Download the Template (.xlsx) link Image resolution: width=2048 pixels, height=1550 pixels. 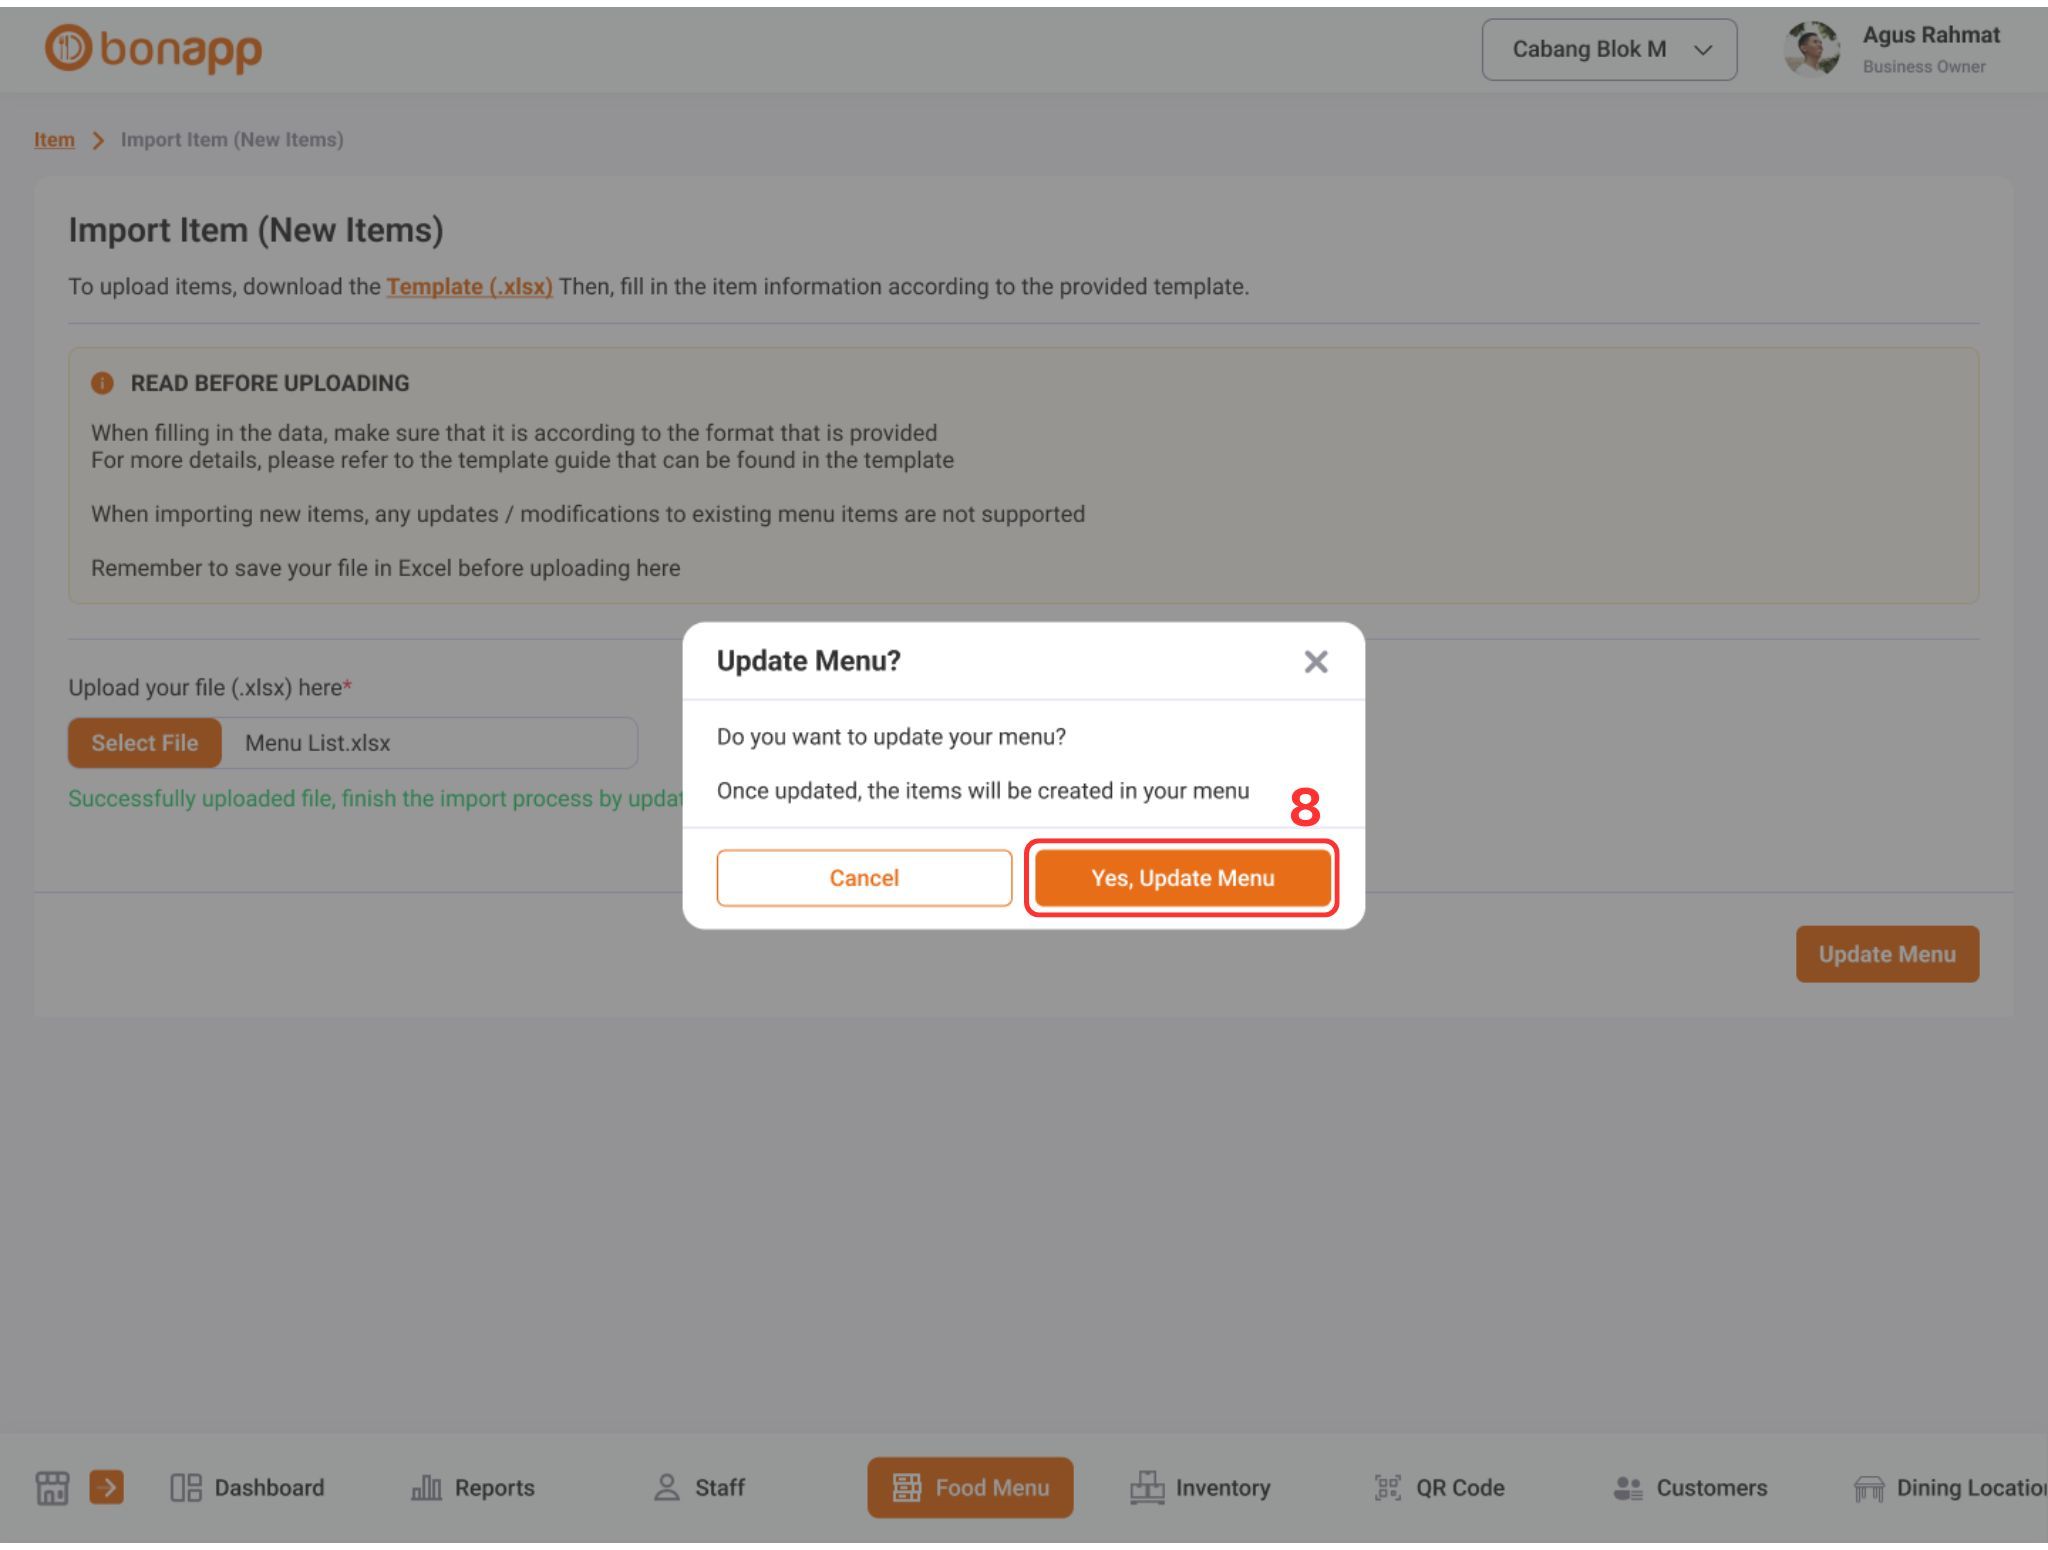click(469, 287)
